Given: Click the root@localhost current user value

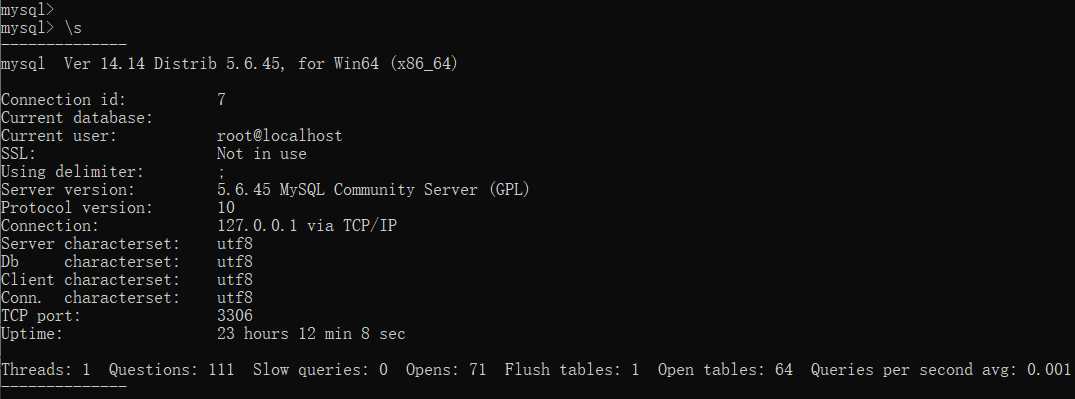Looking at the screenshot, I should 280,136.
